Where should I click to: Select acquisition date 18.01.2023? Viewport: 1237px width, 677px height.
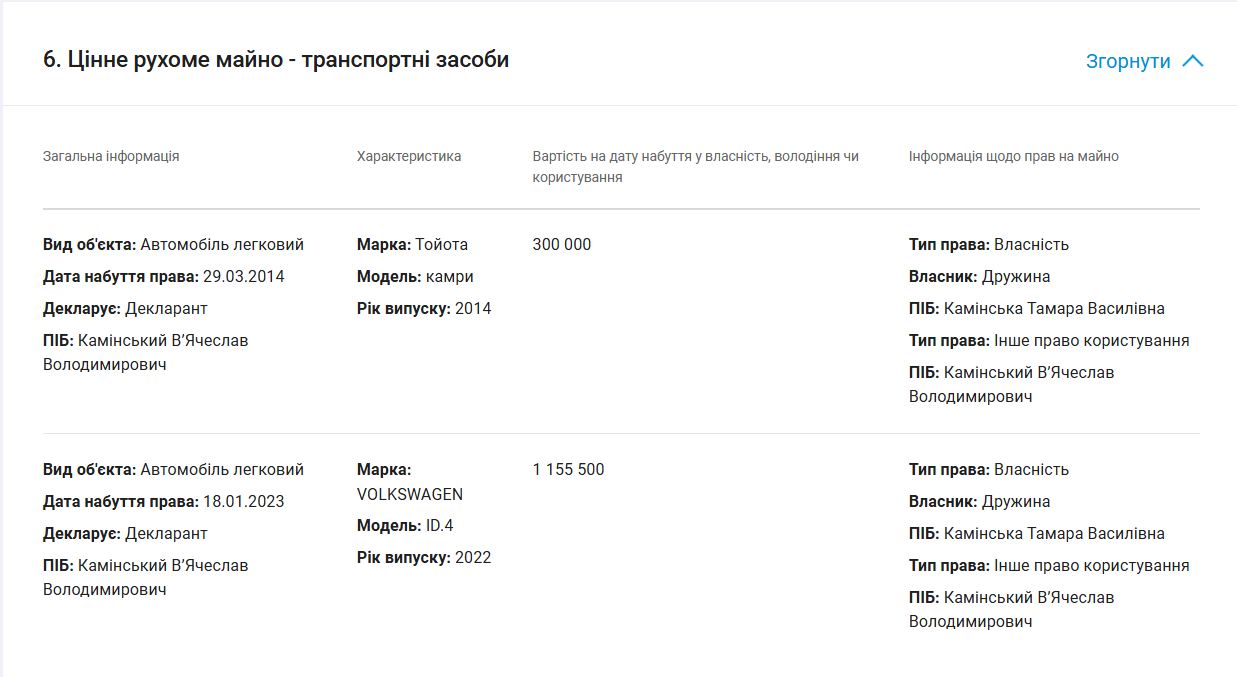pos(244,501)
